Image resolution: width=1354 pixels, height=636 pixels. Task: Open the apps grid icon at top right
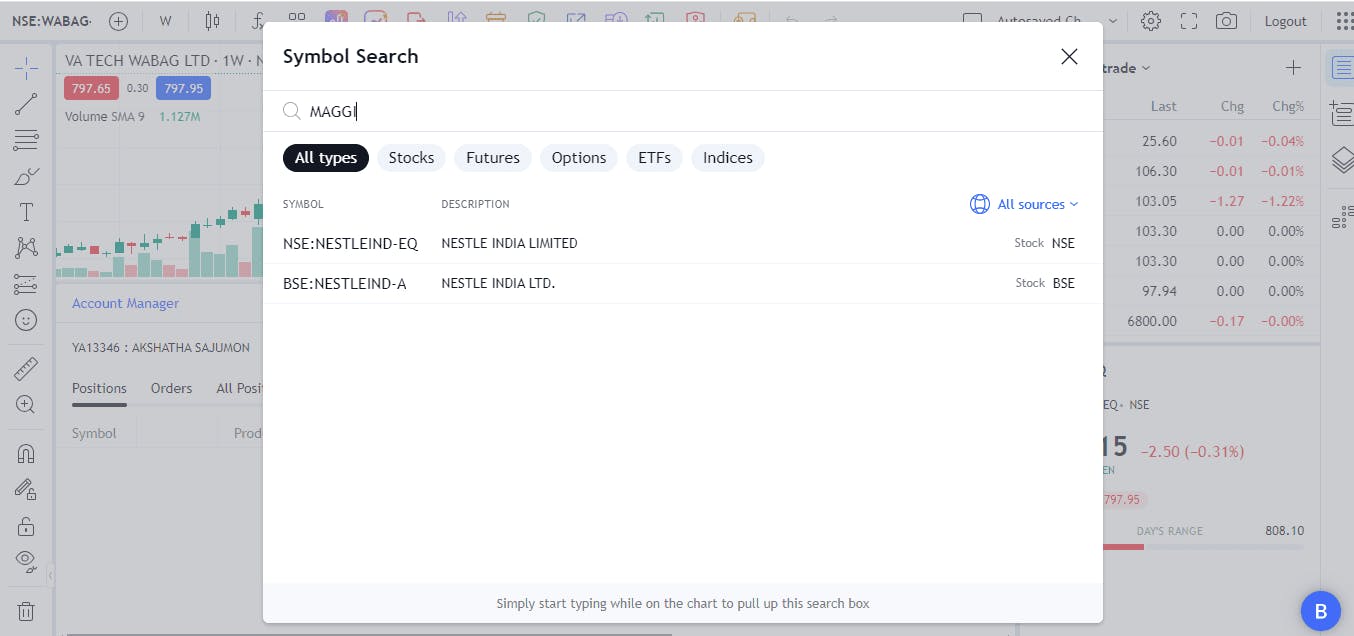(1343, 21)
